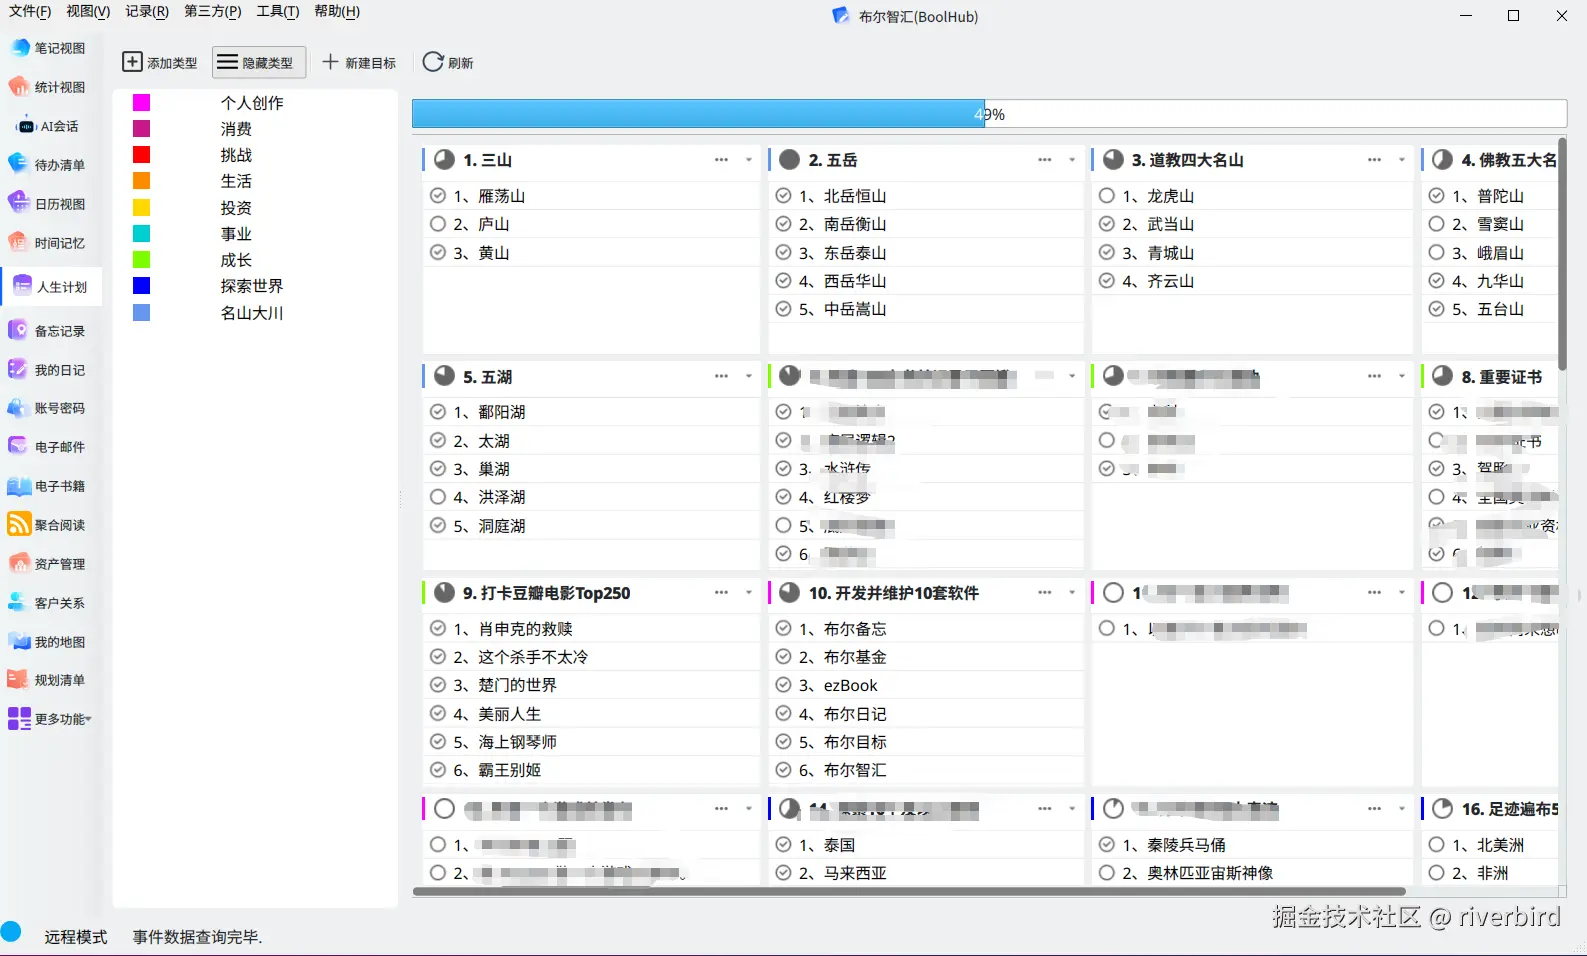Screen dimensions: 1587x956
Task: Open the 规划清单 sidebar icon
Action: click(x=20, y=680)
